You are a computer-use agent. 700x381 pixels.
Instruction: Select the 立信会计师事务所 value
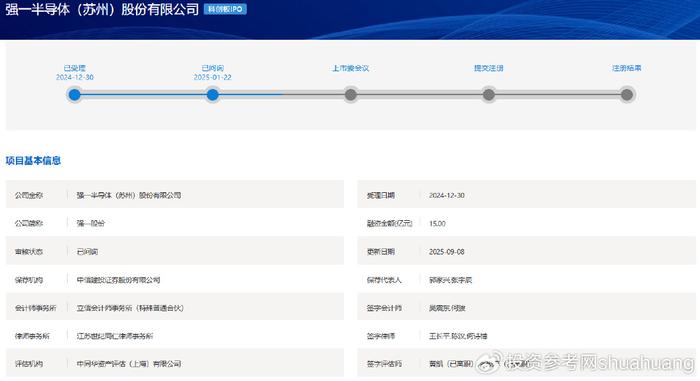point(130,308)
